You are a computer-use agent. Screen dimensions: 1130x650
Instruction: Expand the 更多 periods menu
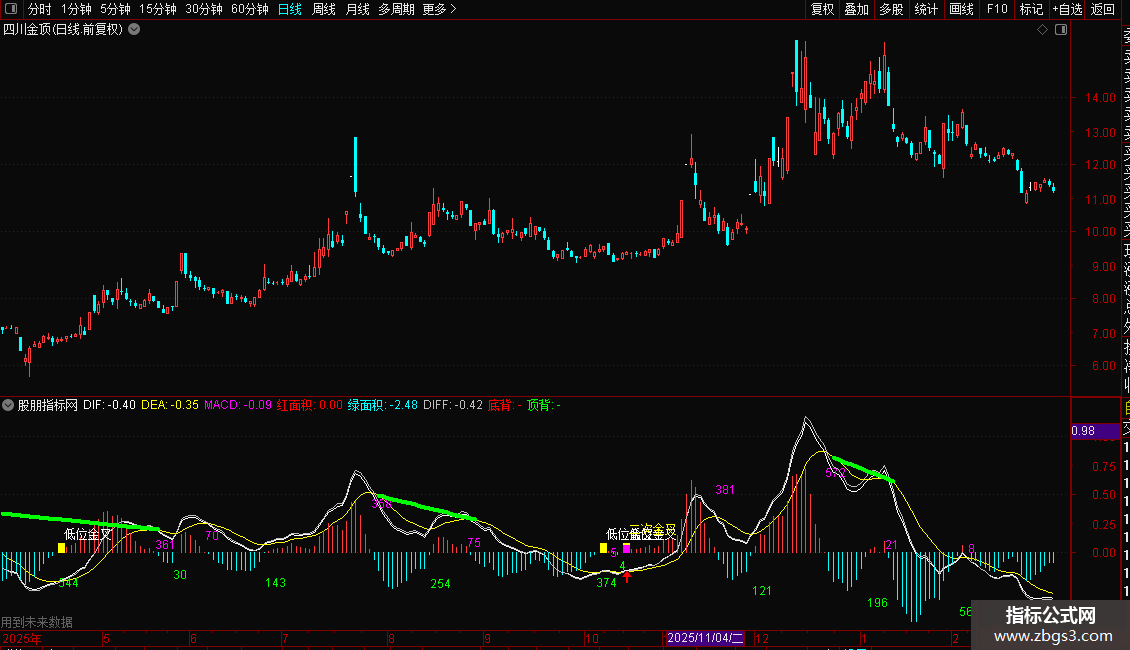pyautogui.click(x=440, y=9)
